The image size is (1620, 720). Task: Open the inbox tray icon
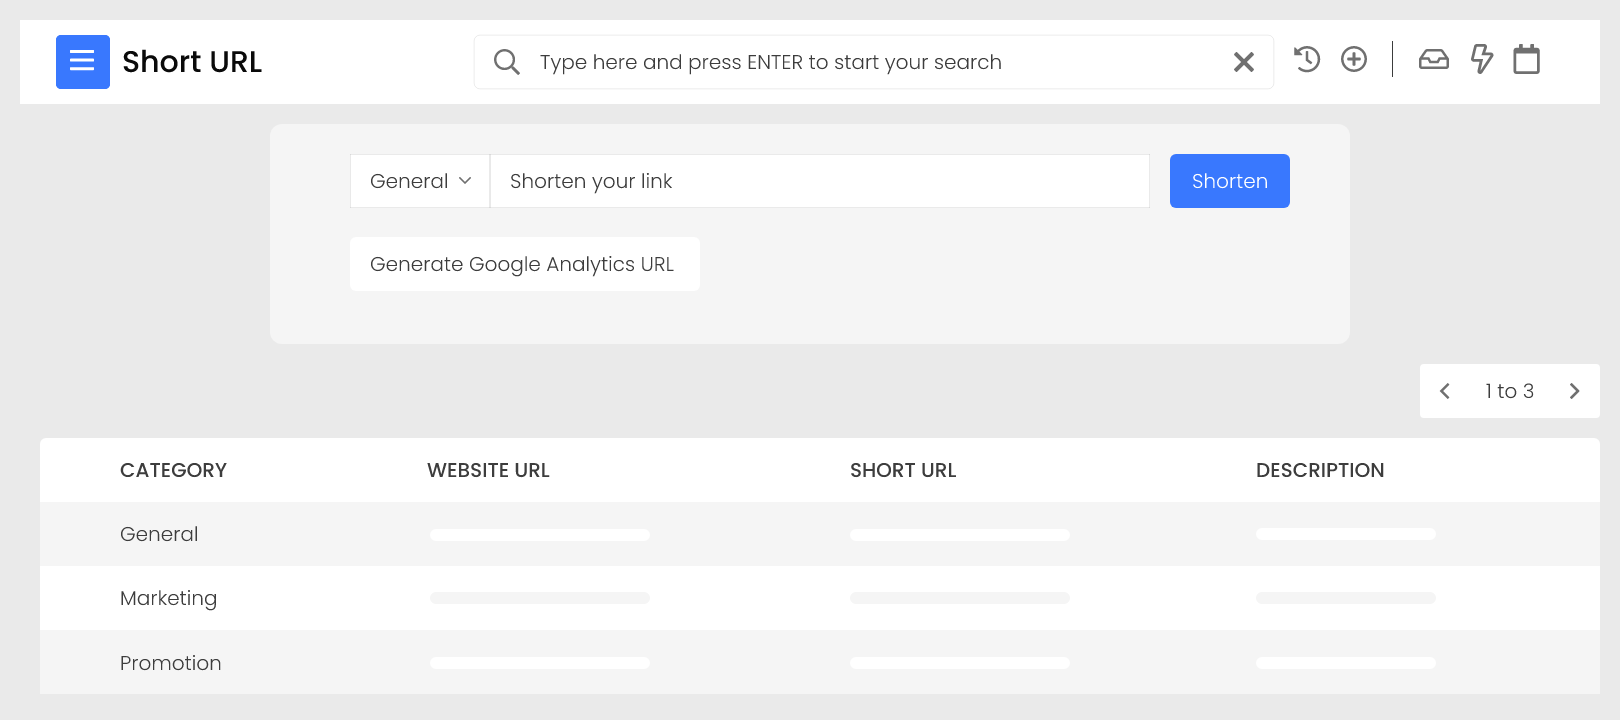[x=1433, y=60]
